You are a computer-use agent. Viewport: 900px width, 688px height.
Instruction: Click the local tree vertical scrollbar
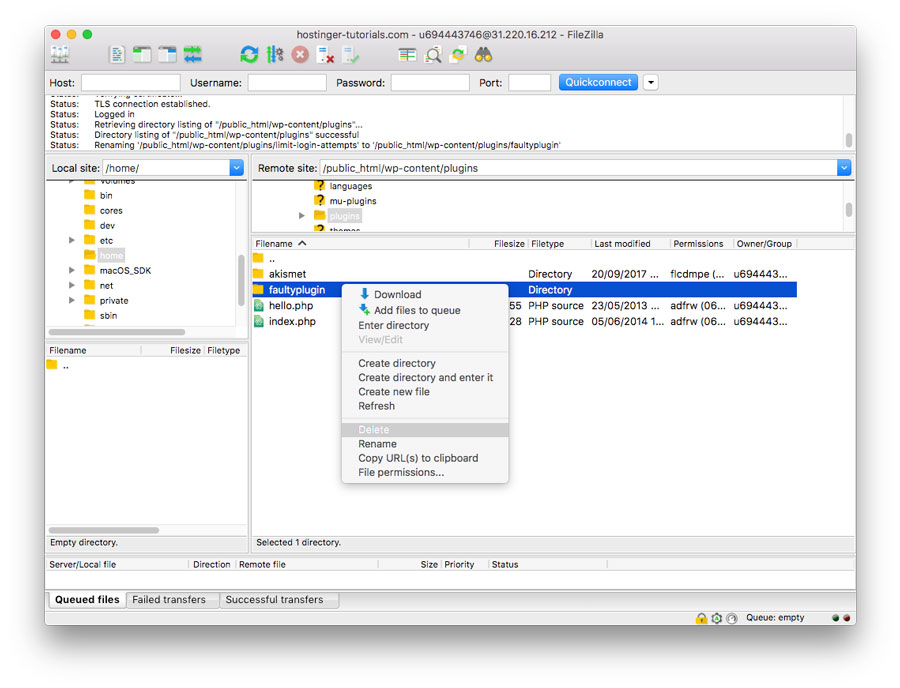241,279
